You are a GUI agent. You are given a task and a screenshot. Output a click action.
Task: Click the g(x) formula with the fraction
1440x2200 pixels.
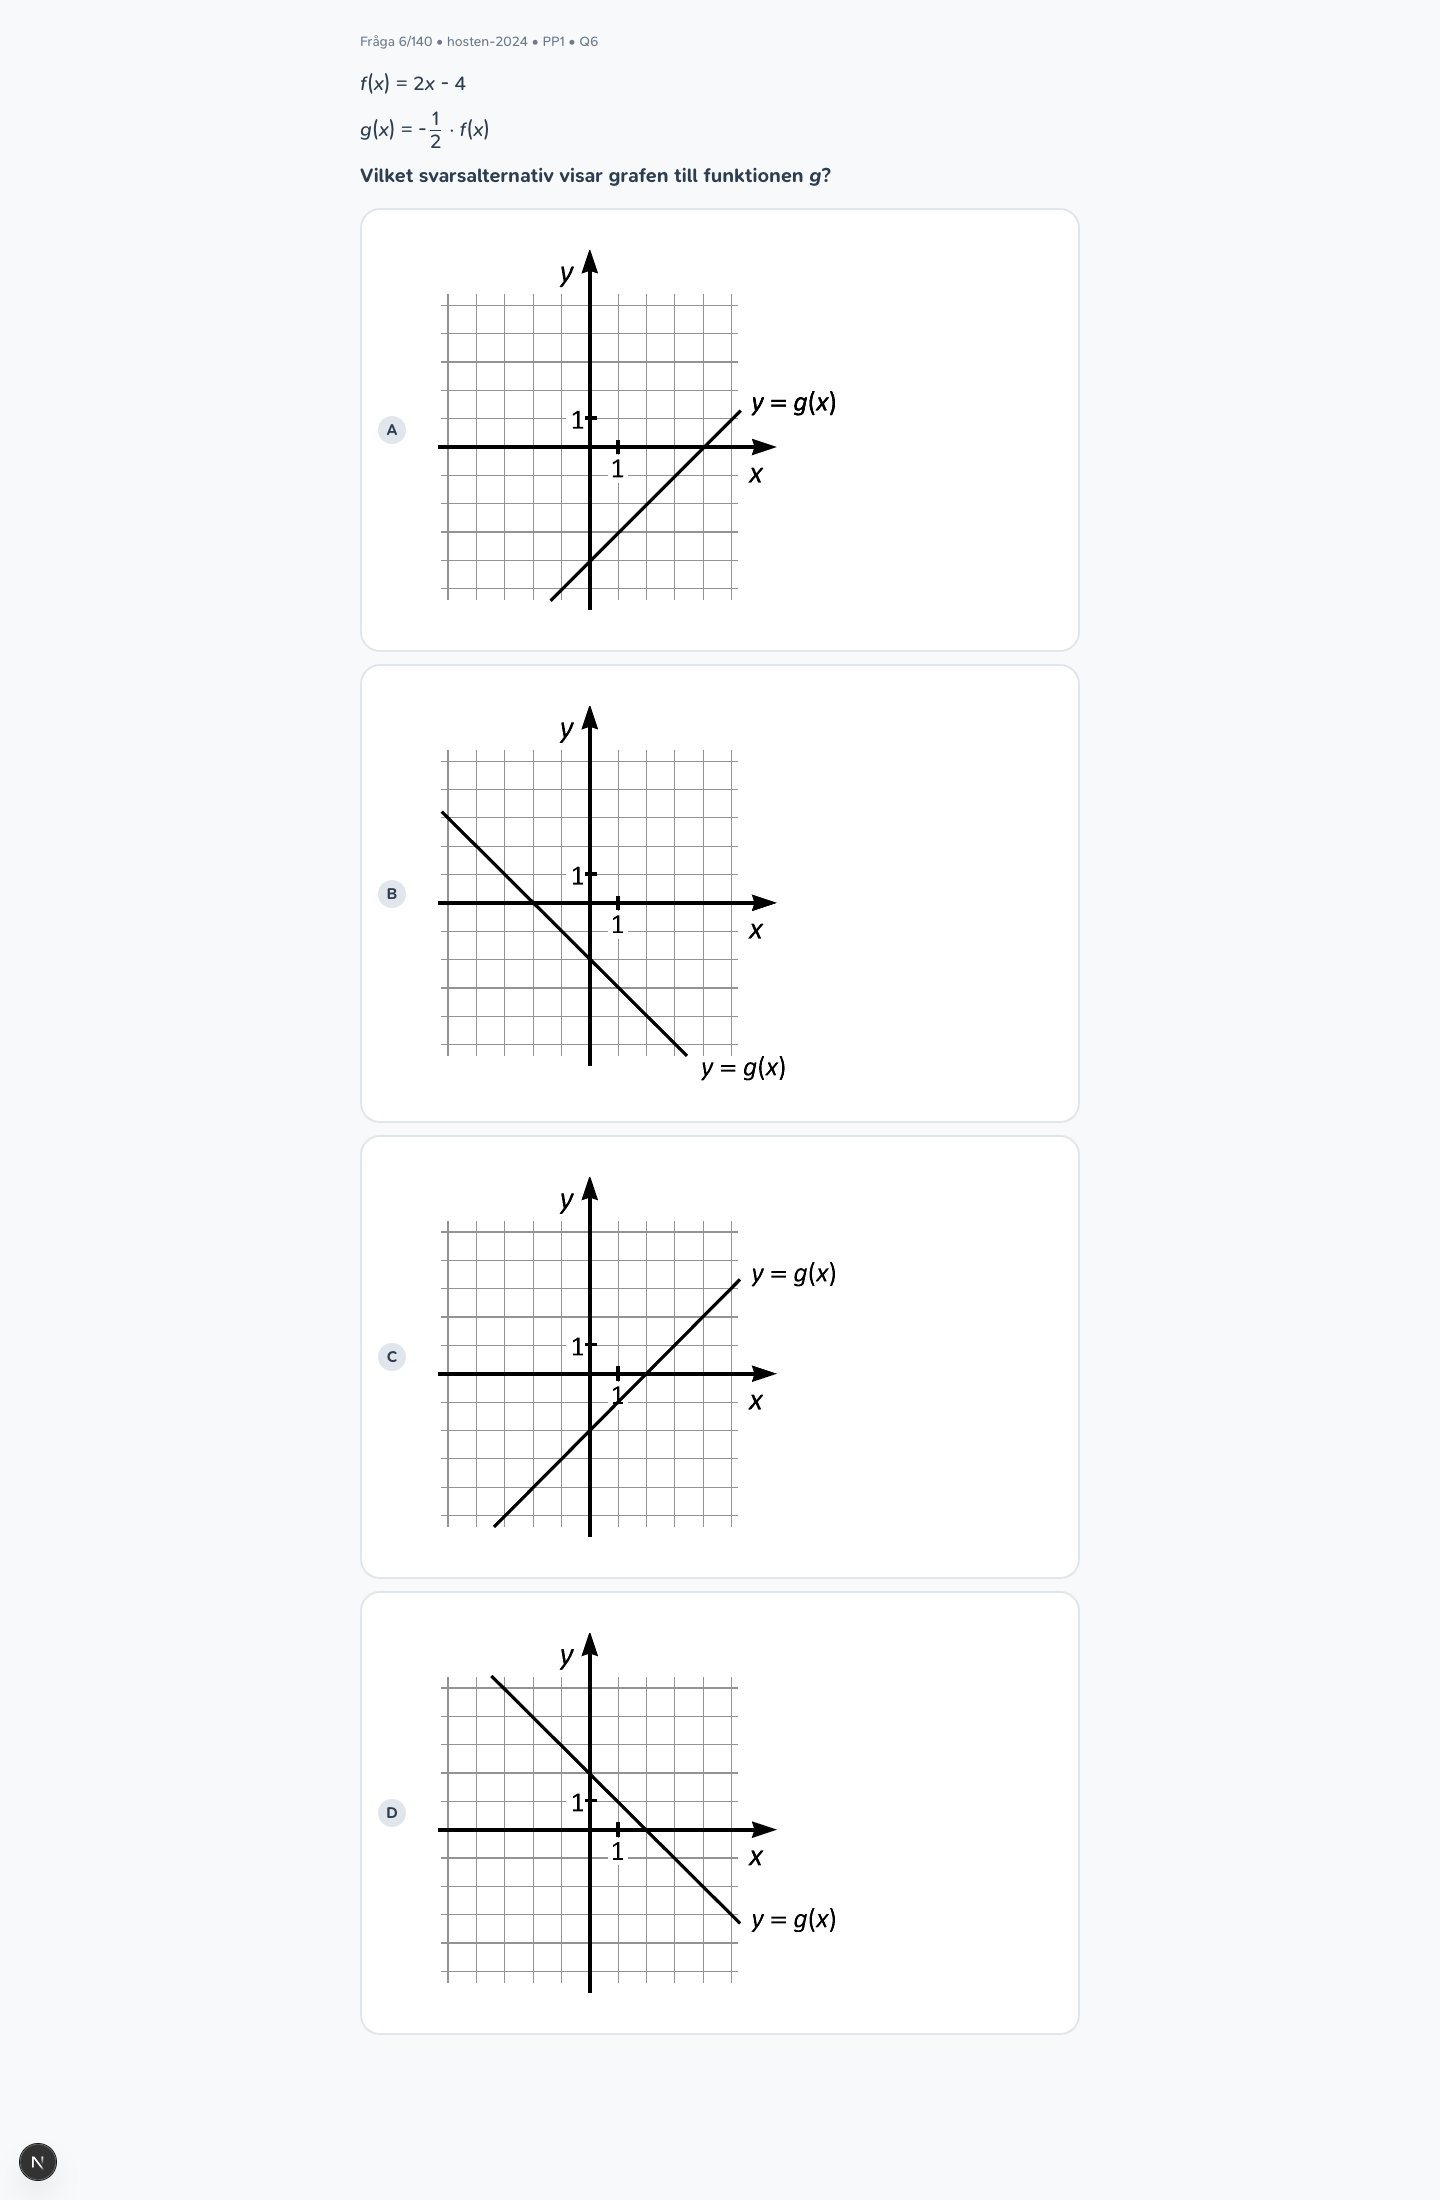tap(425, 130)
